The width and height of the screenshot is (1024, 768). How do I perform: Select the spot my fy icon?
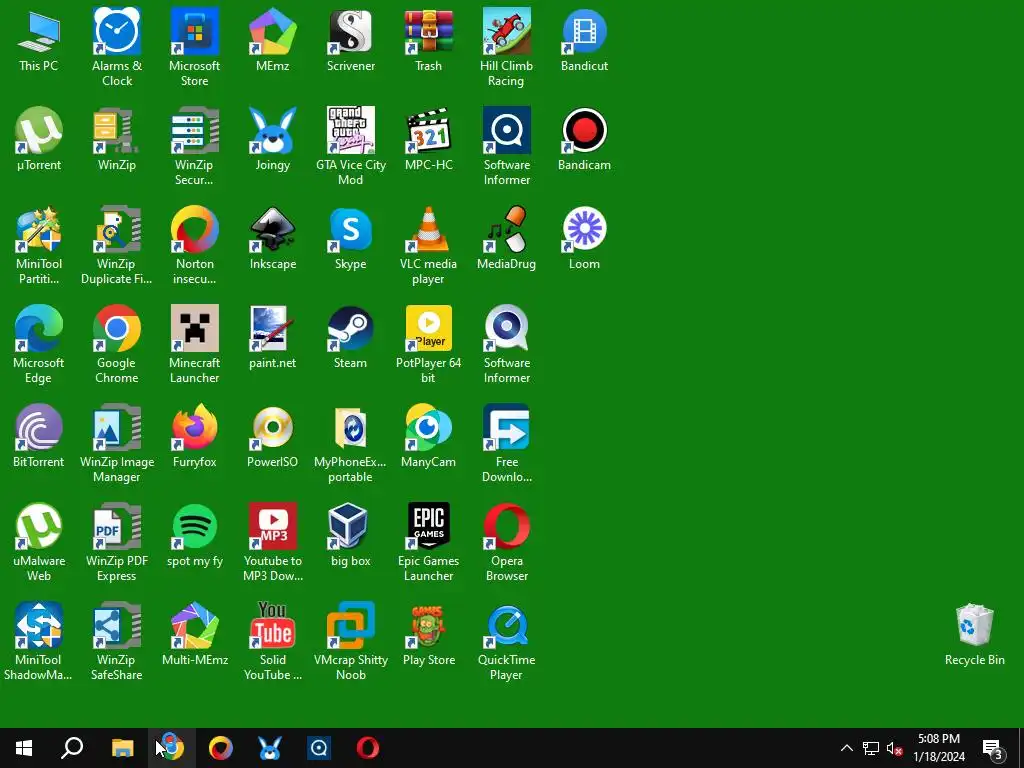pyautogui.click(x=195, y=536)
